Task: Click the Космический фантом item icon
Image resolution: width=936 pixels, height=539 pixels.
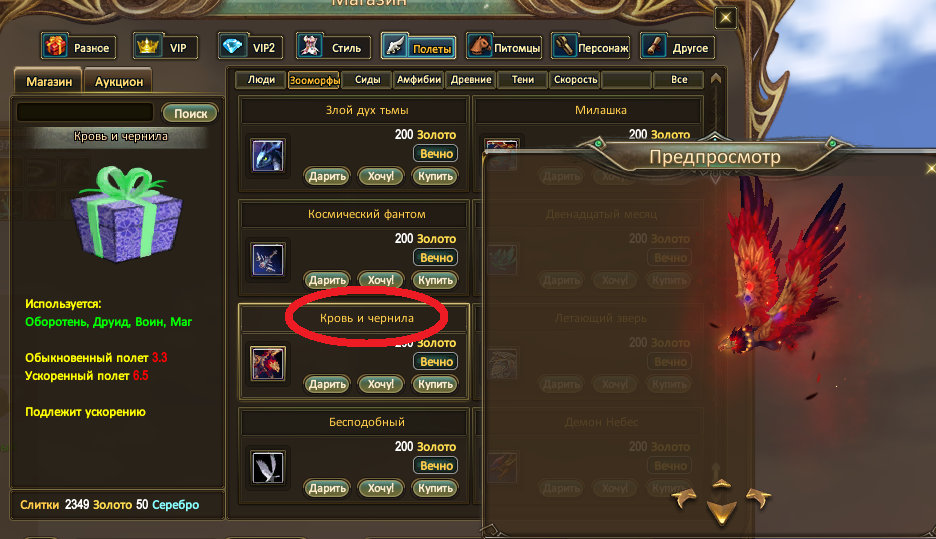Action: point(267,260)
